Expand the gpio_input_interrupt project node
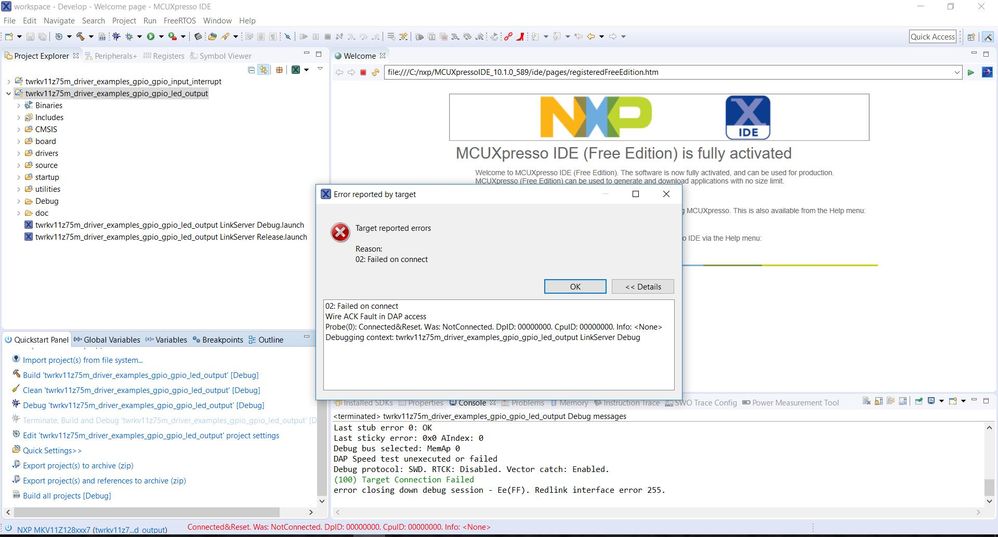 [8, 81]
